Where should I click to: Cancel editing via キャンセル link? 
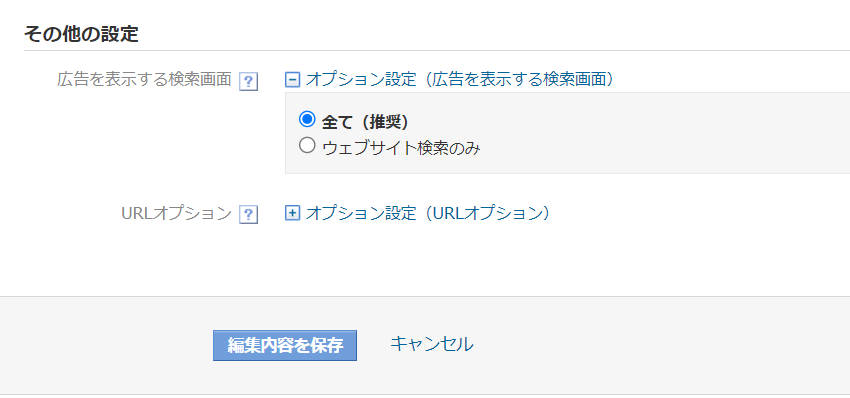tap(432, 344)
